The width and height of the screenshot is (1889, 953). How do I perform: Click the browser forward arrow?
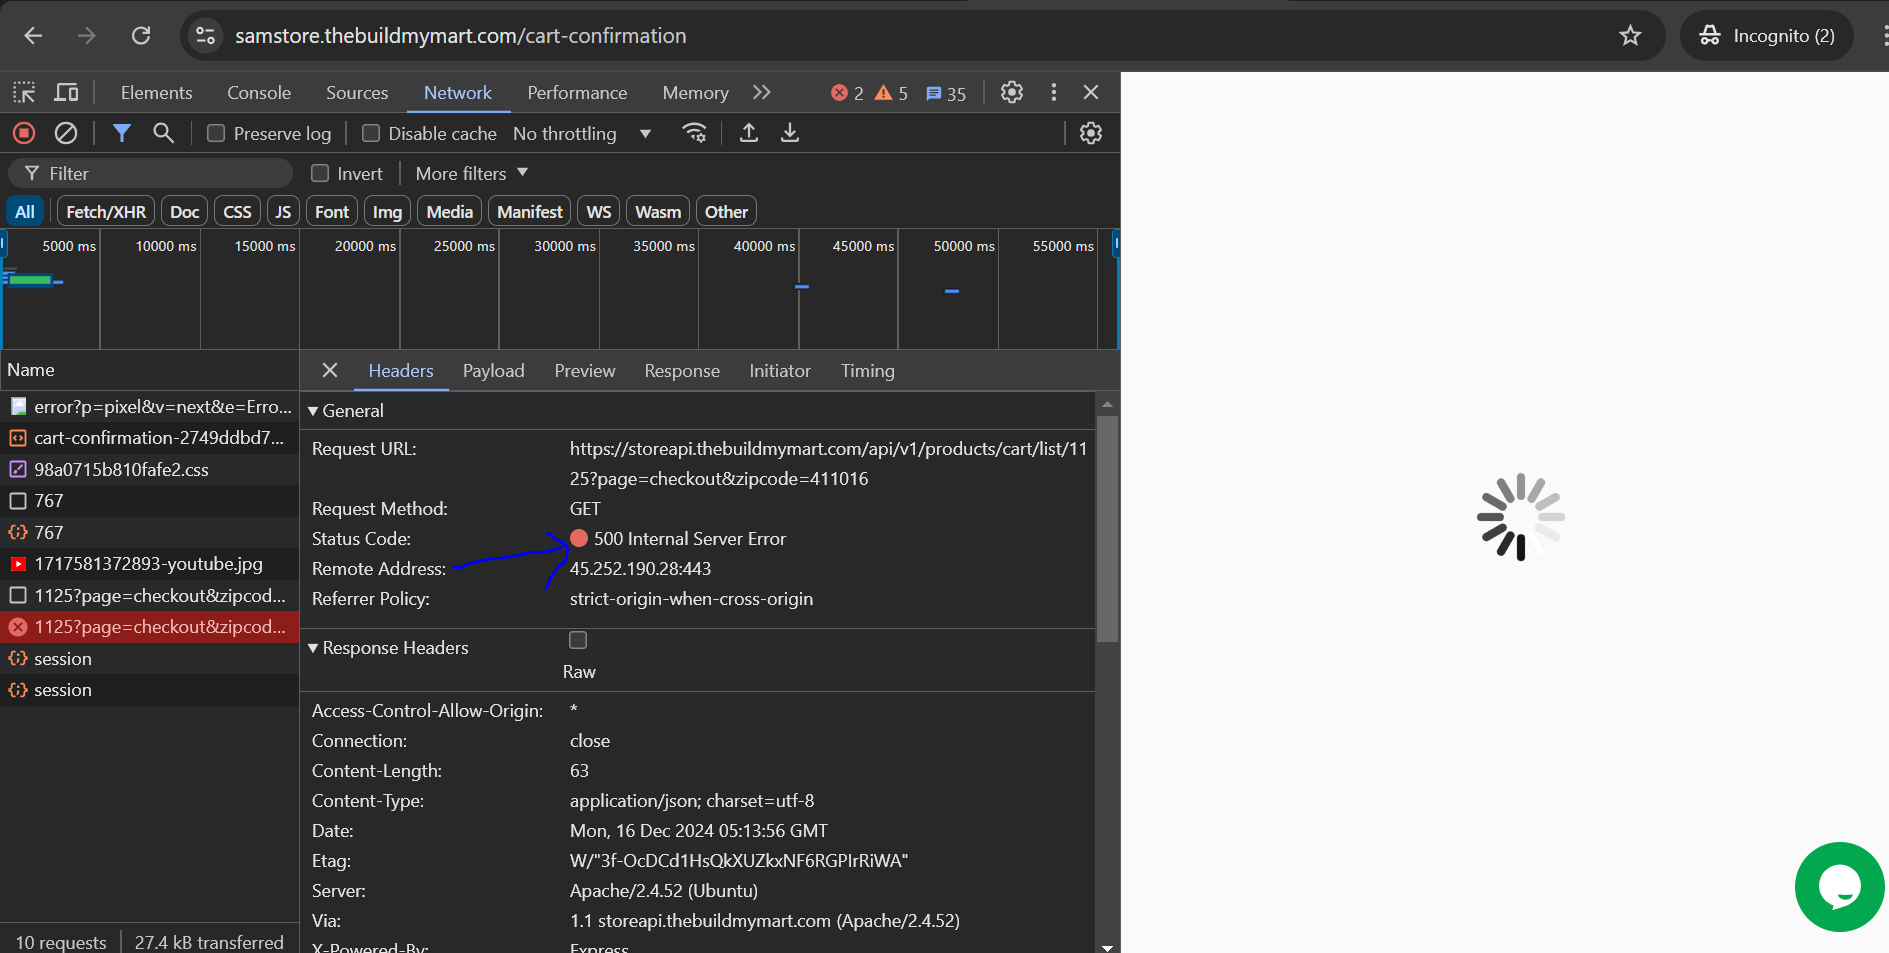coord(87,36)
